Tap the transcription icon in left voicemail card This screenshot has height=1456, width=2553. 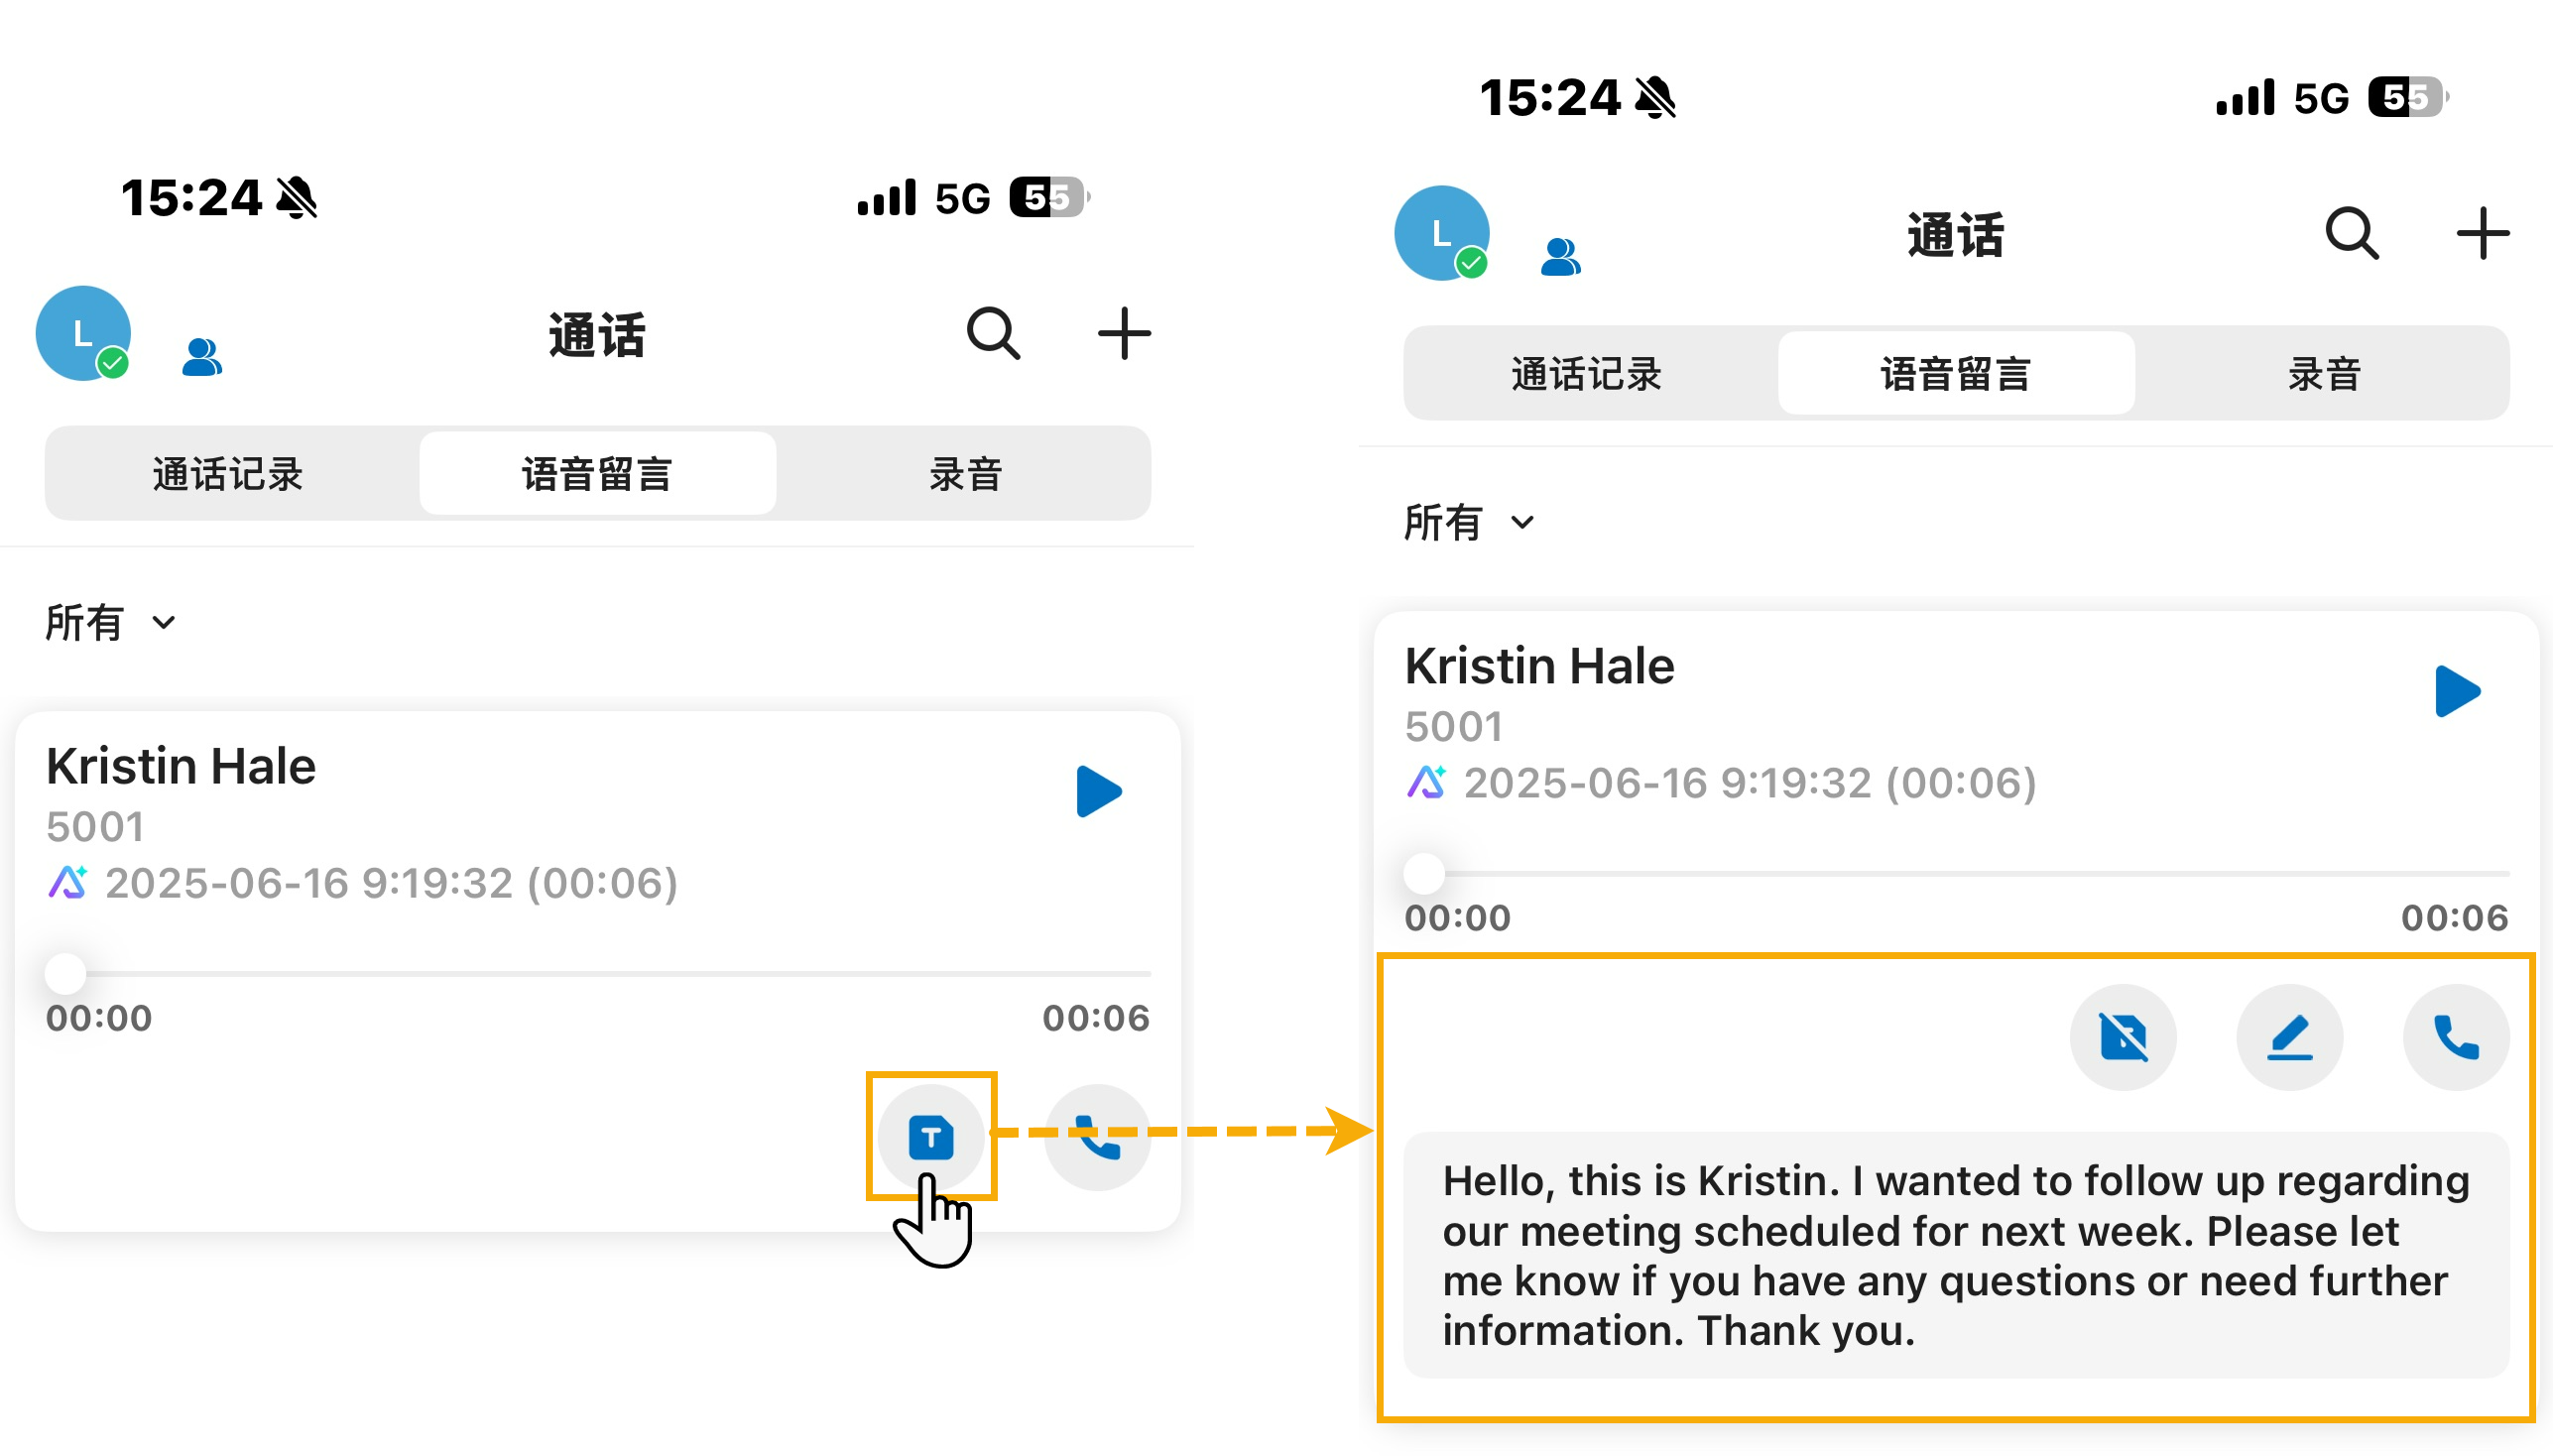(x=930, y=1137)
